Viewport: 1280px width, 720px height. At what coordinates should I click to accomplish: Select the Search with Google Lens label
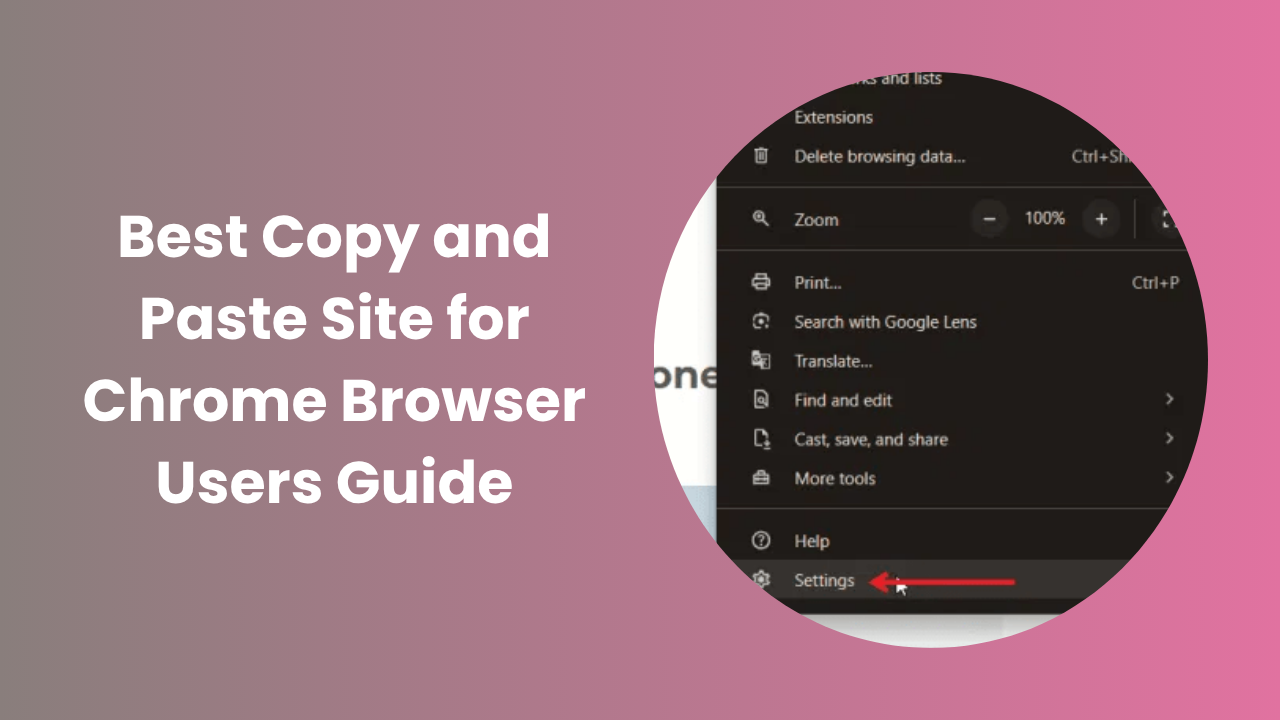(885, 322)
